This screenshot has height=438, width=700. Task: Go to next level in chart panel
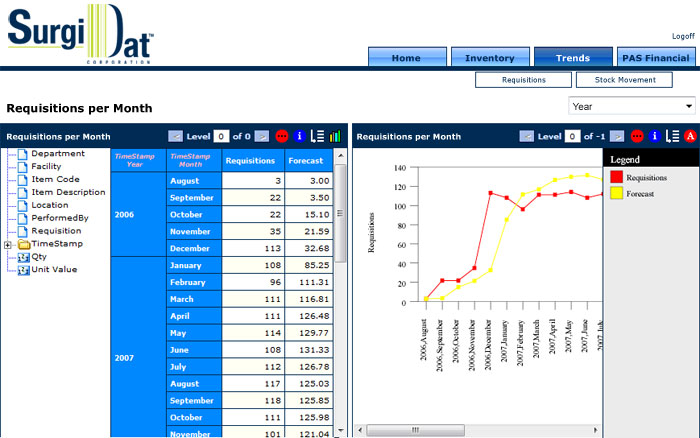[617, 136]
